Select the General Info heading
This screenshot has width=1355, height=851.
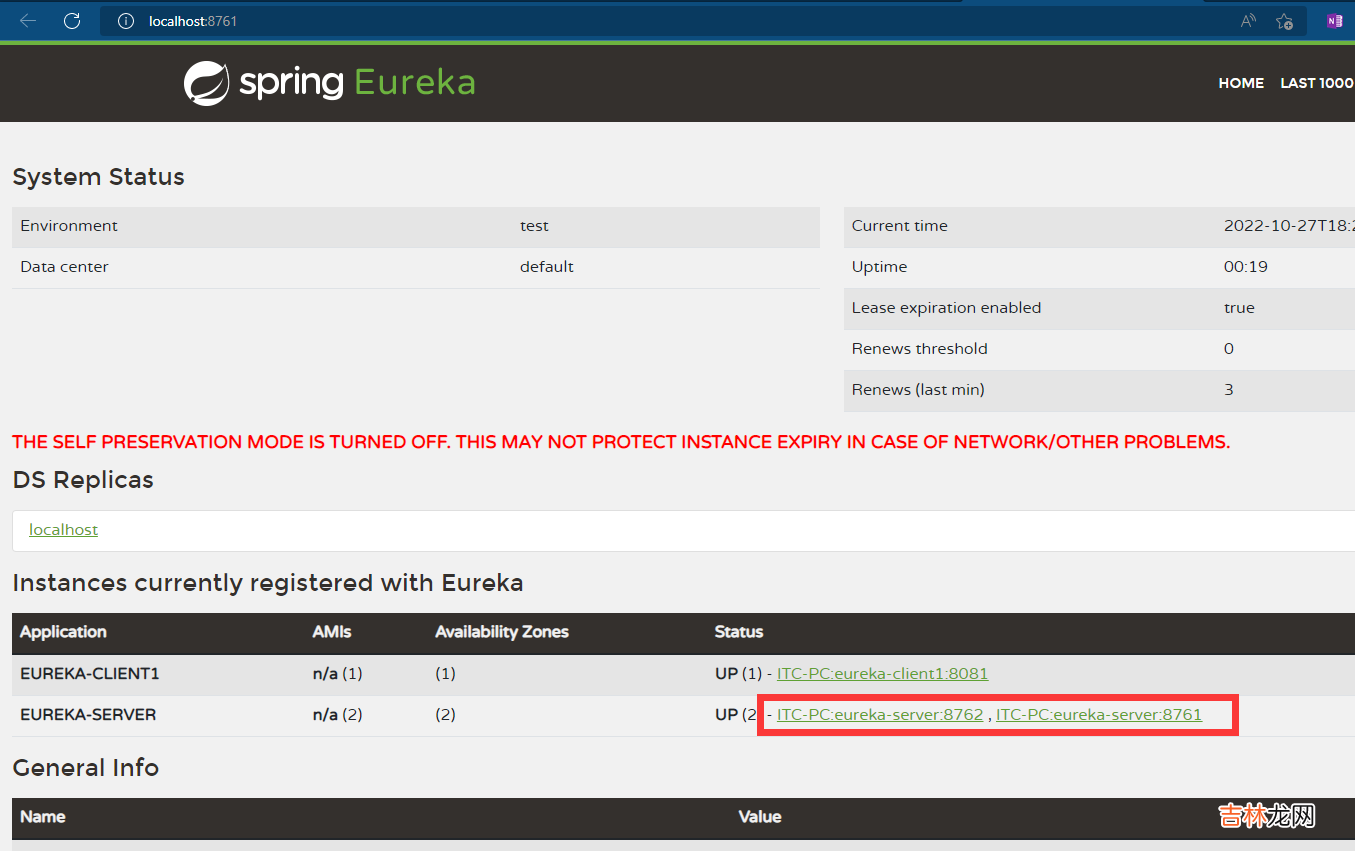tap(85, 768)
